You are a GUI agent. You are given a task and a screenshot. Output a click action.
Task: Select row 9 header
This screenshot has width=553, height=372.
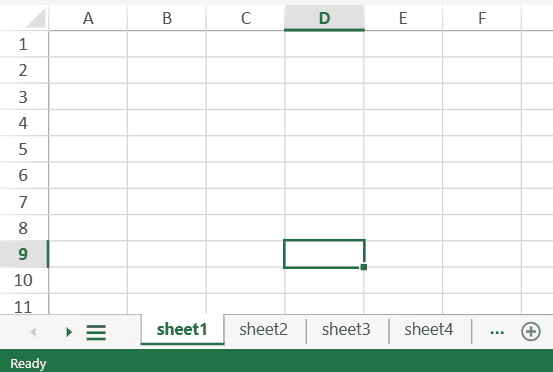(x=23, y=254)
